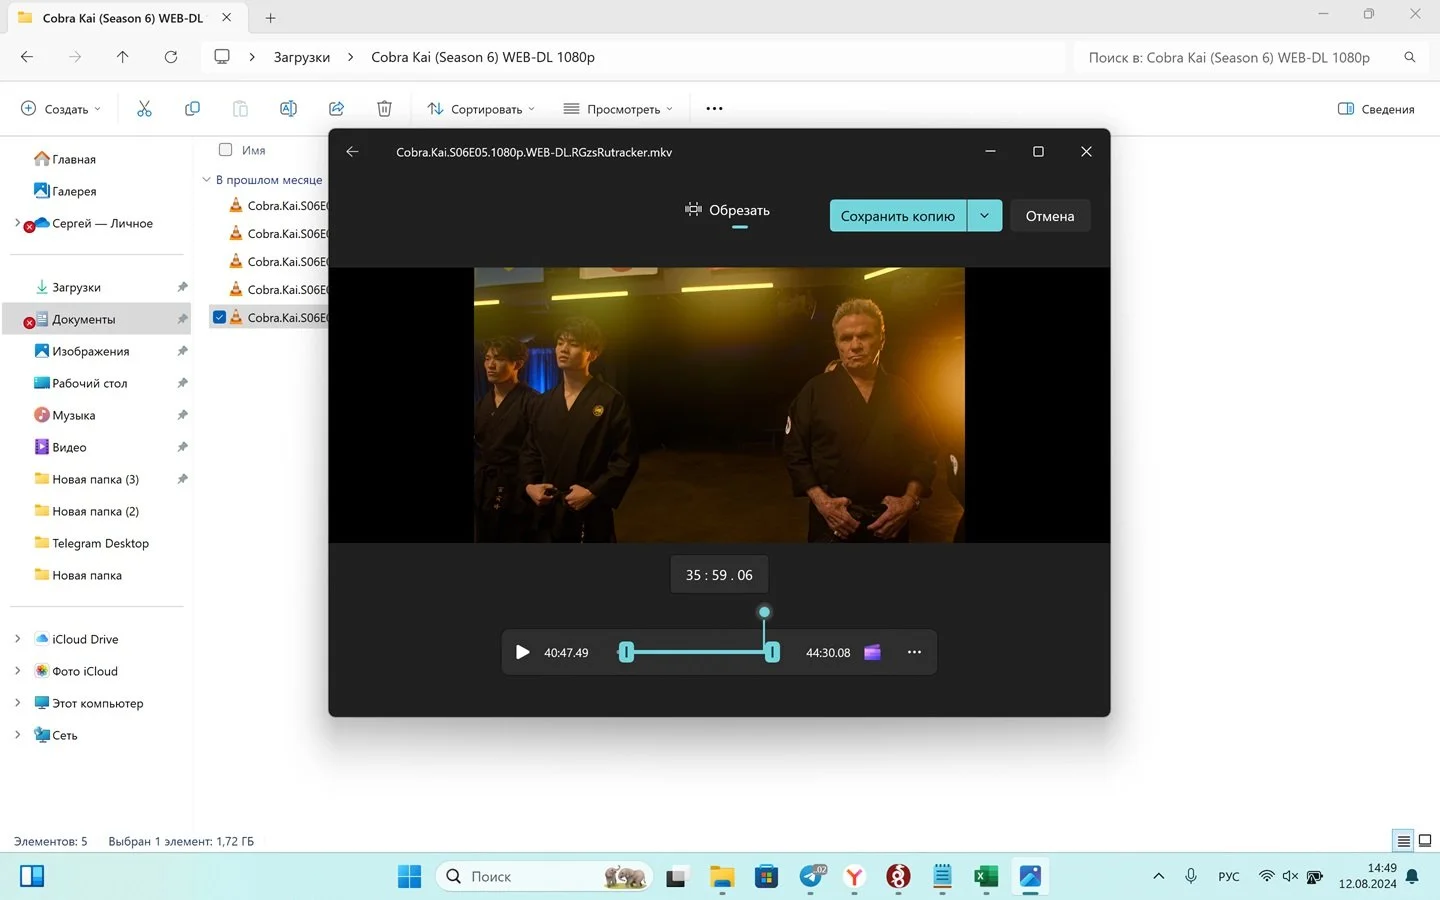Image resolution: width=1440 pixels, height=900 pixels.
Task: Select the right trim handle on the timeline
Action: point(772,652)
